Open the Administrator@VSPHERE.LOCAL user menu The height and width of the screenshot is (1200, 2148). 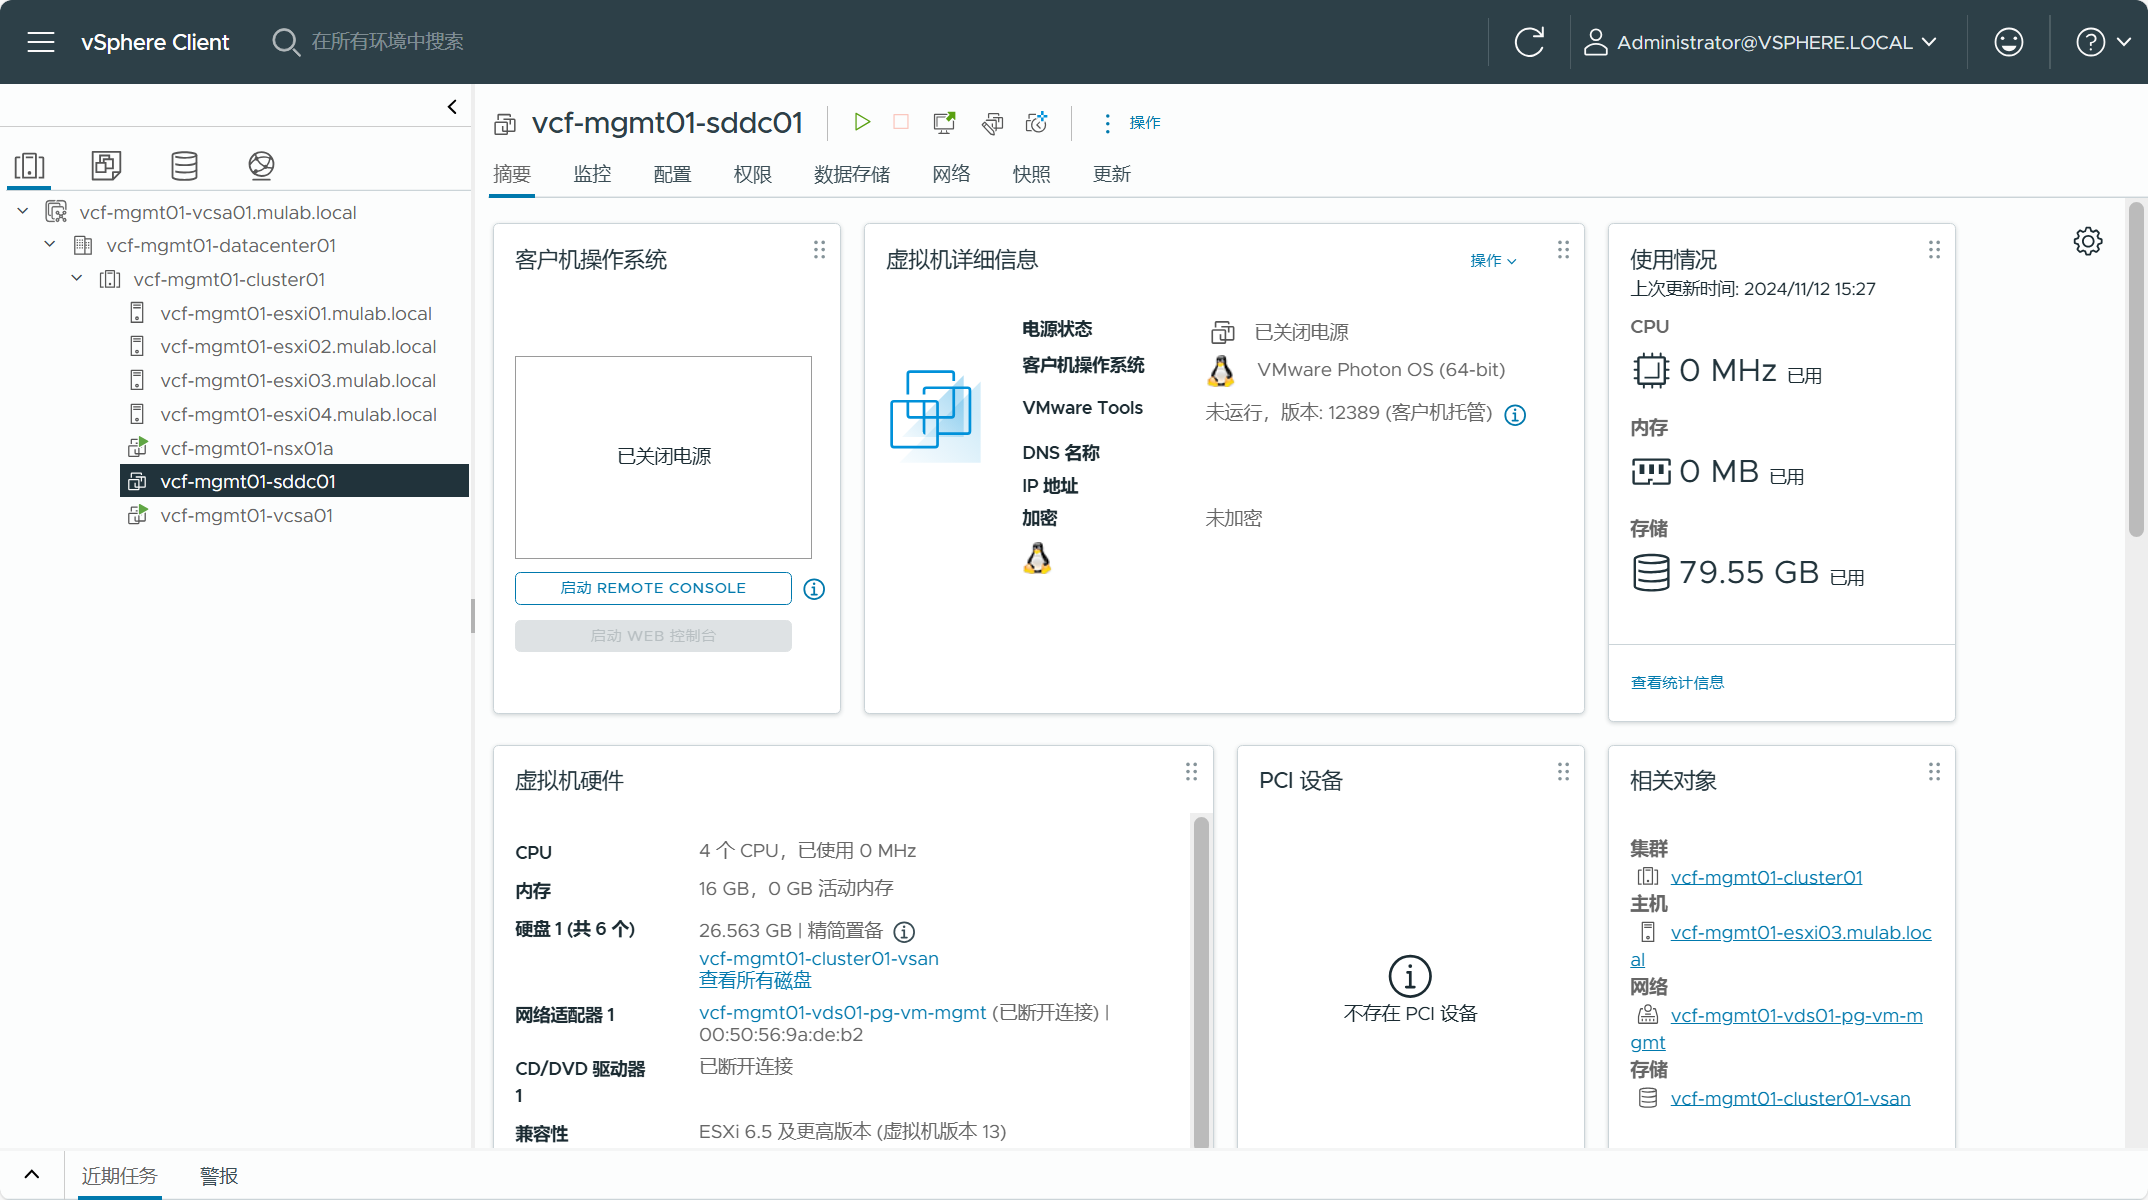click(x=1761, y=42)
